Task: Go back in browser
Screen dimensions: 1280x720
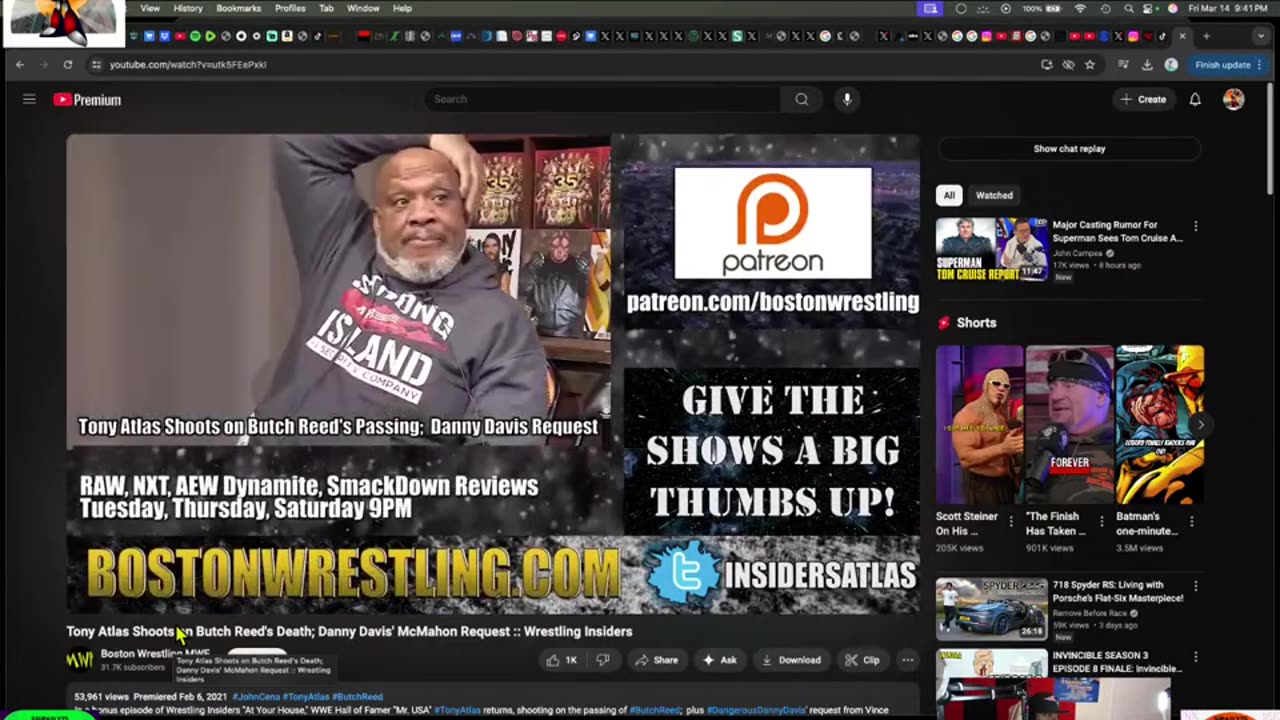Action: click(20, 64)
